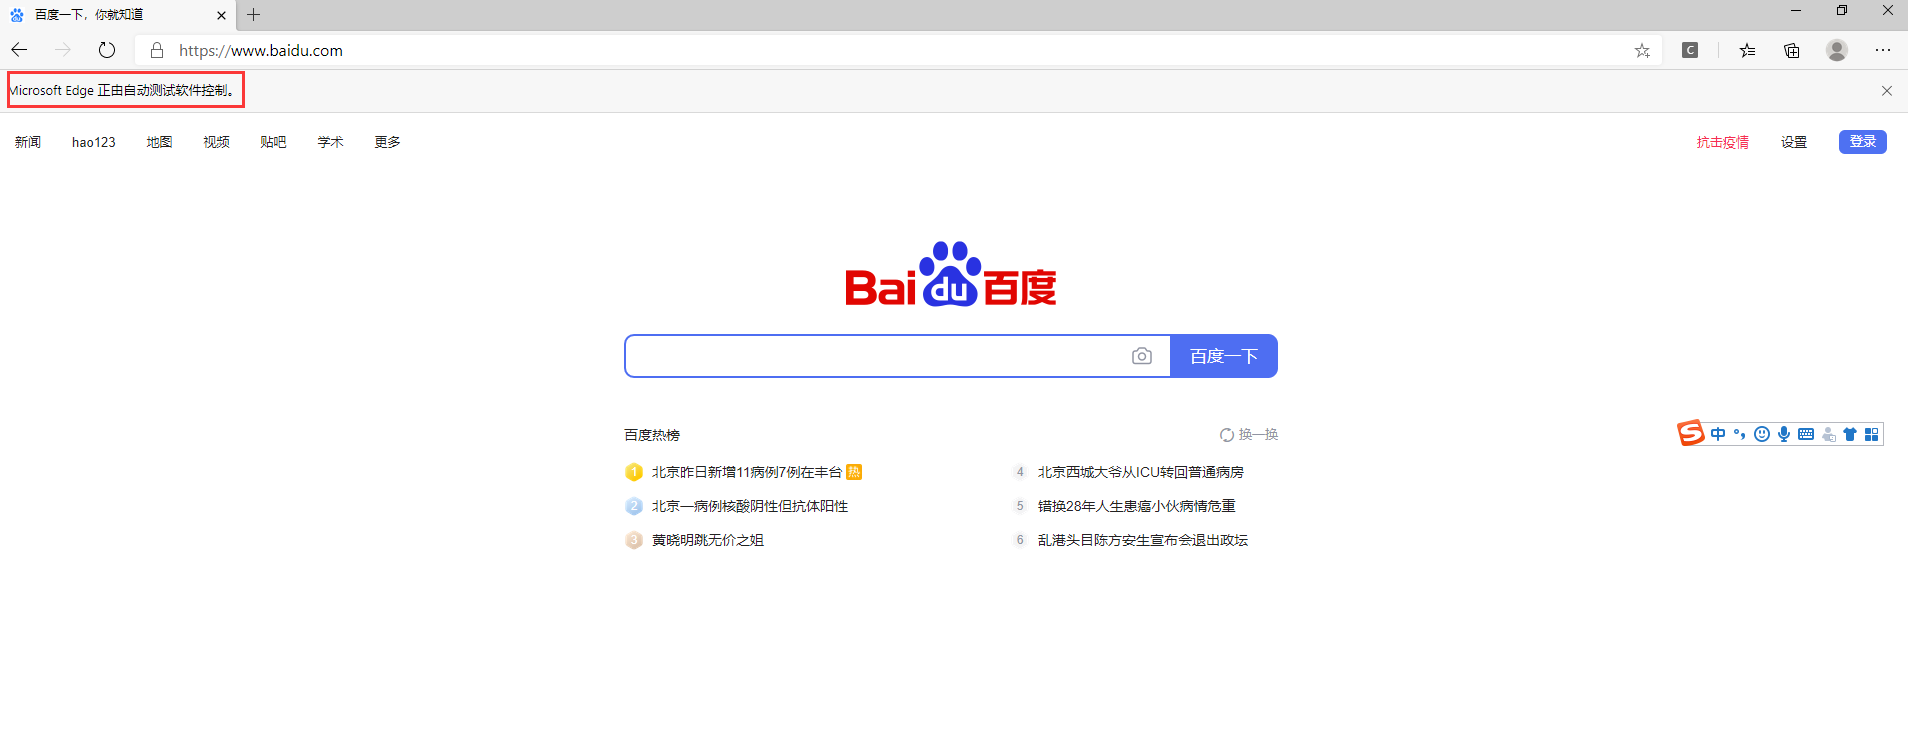Click the Sogou microphone voice input icon

(x=1784, y=434)
